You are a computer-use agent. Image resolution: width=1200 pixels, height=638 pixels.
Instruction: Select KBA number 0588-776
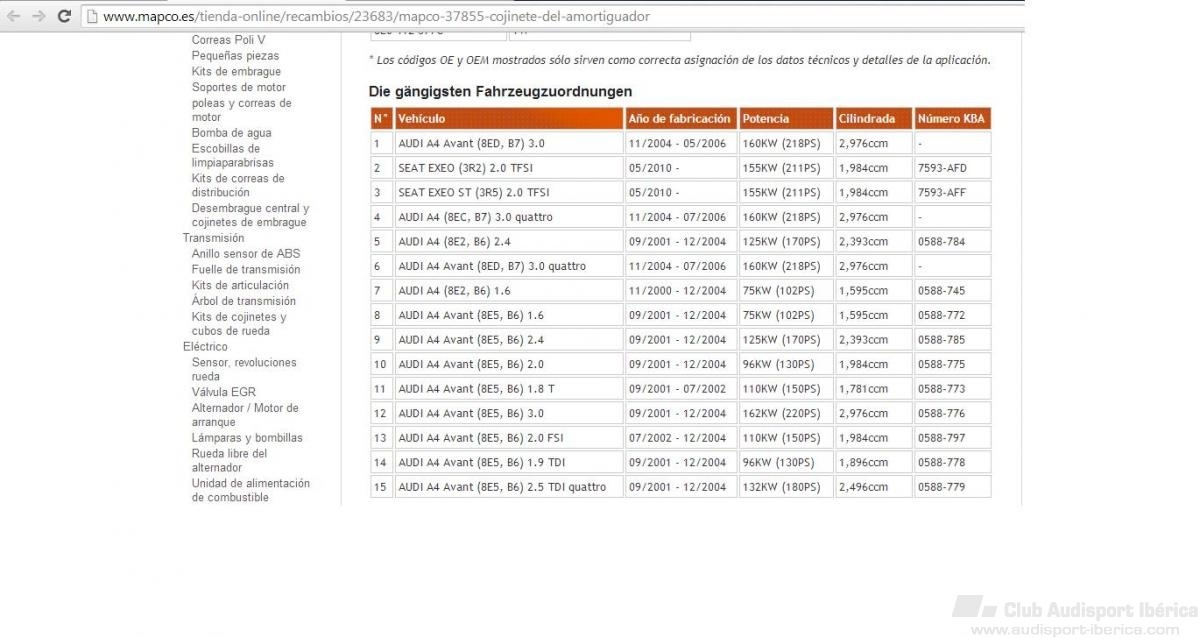(x=941, y=413)
